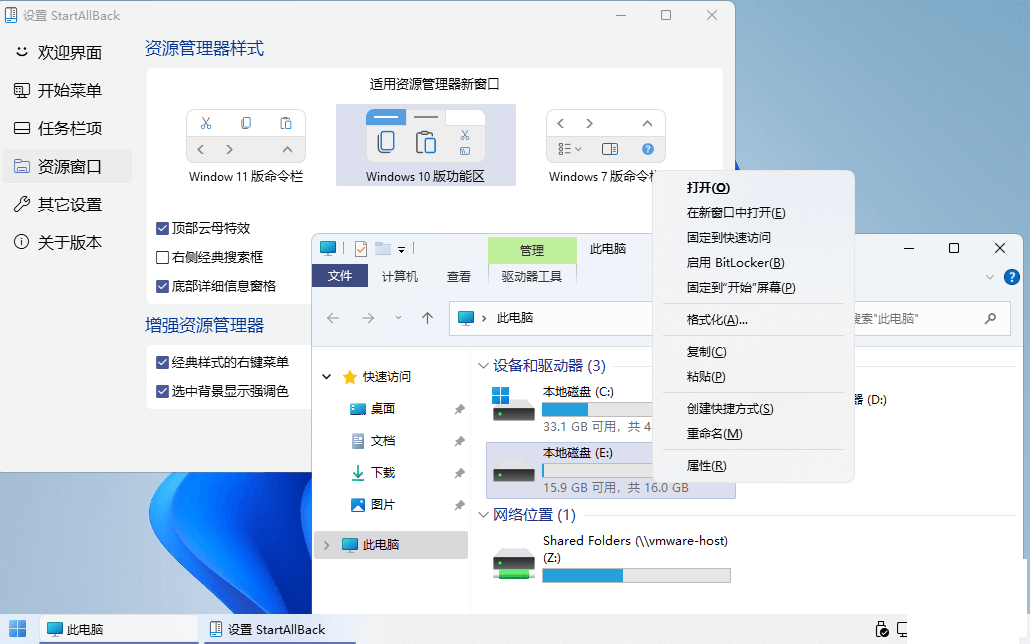Click the pin icon next to 图片
The width and height of the screenshot is (1030, 644).
[460, 505]
